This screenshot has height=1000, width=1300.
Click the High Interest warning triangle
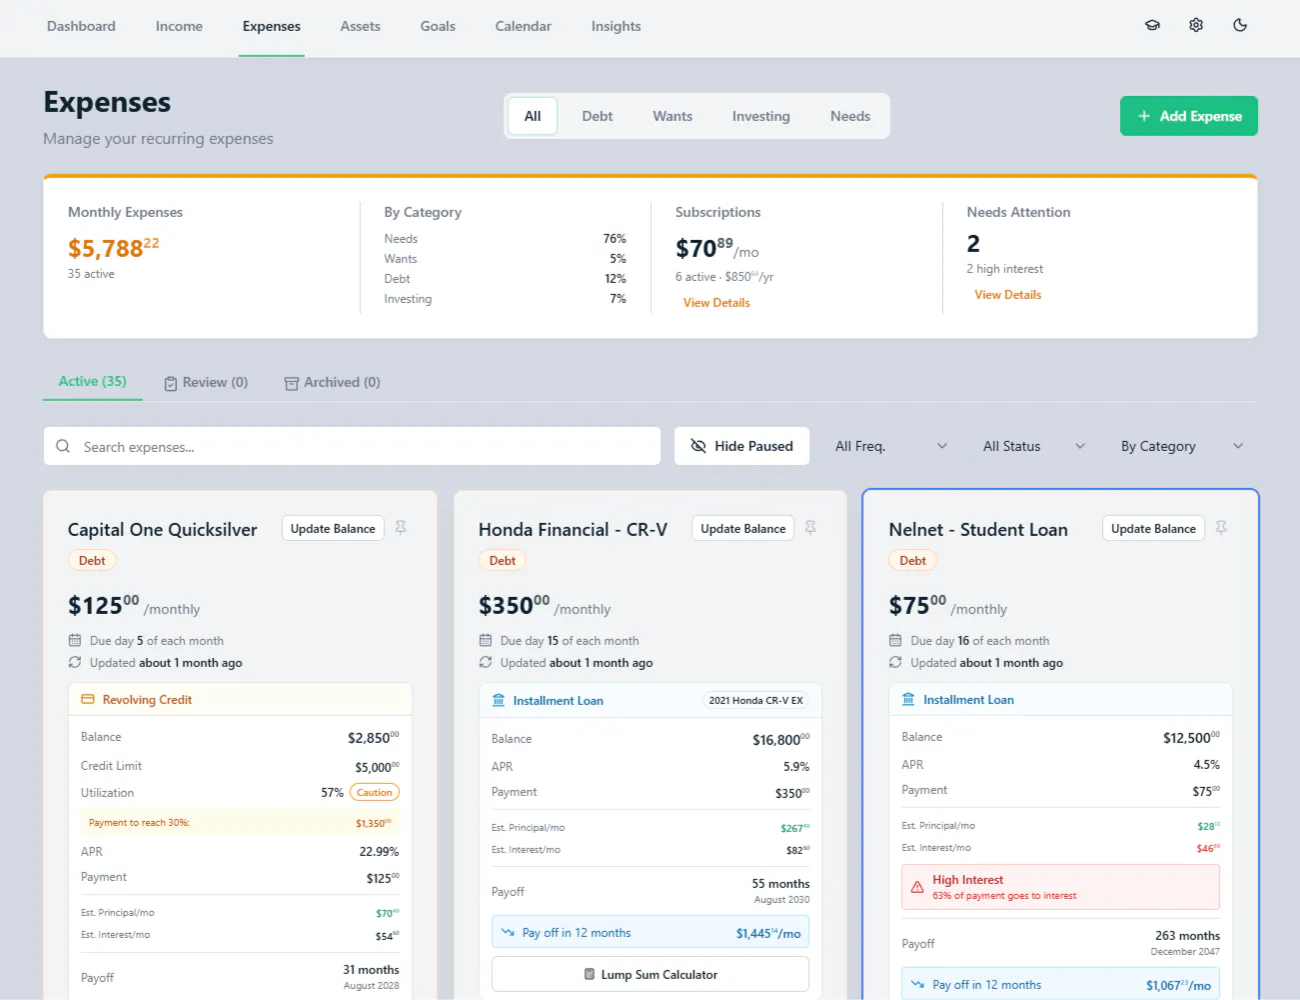click(x=917, y=887)
